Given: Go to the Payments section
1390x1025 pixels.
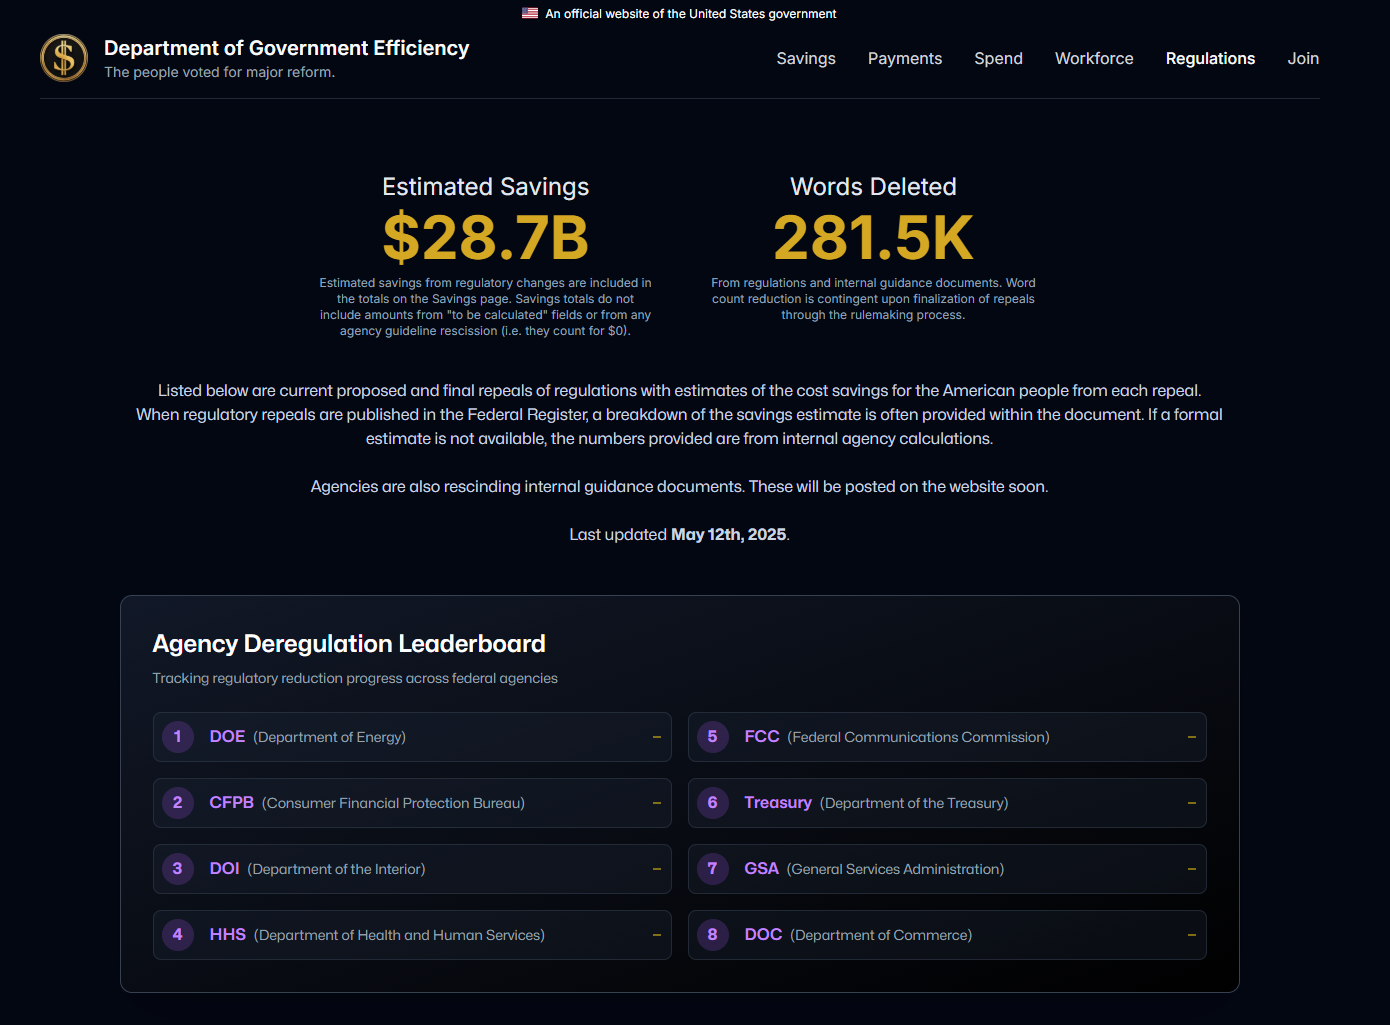Looking at the screenshot, I should point(905,58).
